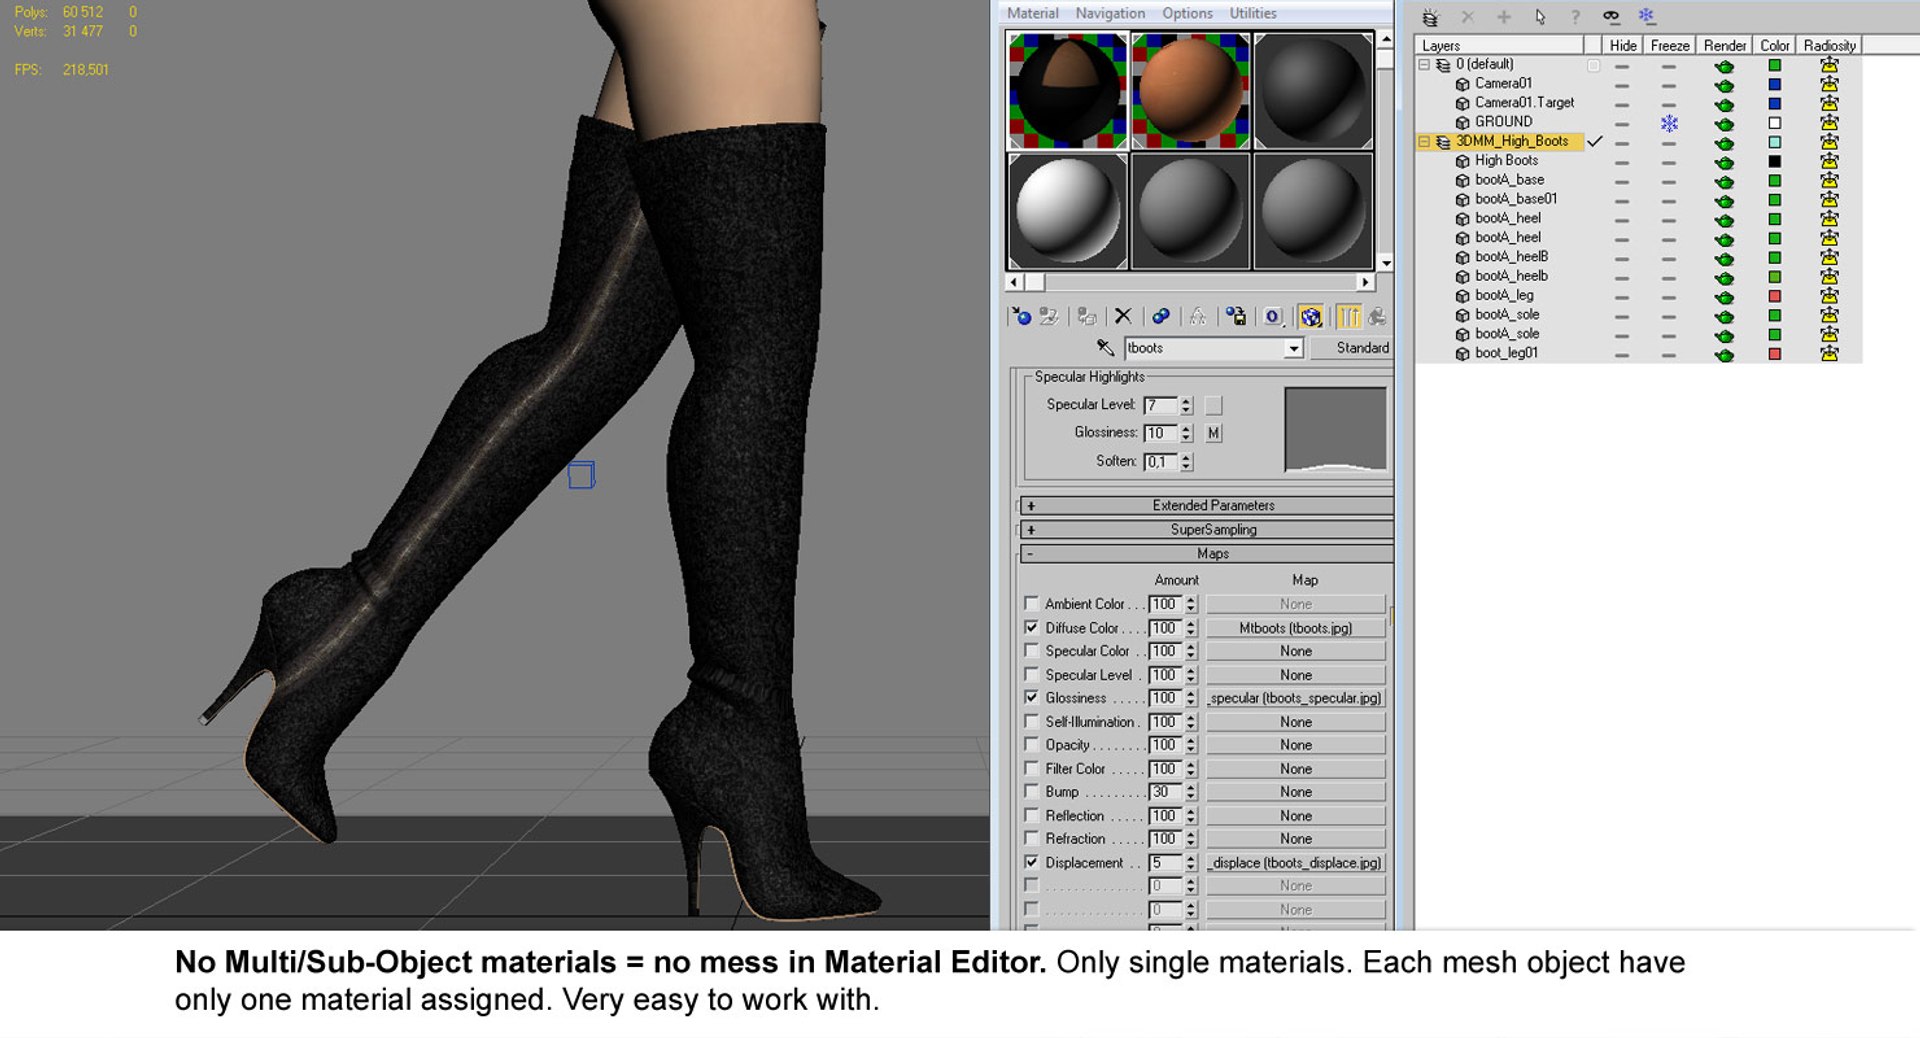Click Assign Material to Selection icon
Image resolution: width=1920 pixels, height=1038 pixels.
(x=1087, y=317)
